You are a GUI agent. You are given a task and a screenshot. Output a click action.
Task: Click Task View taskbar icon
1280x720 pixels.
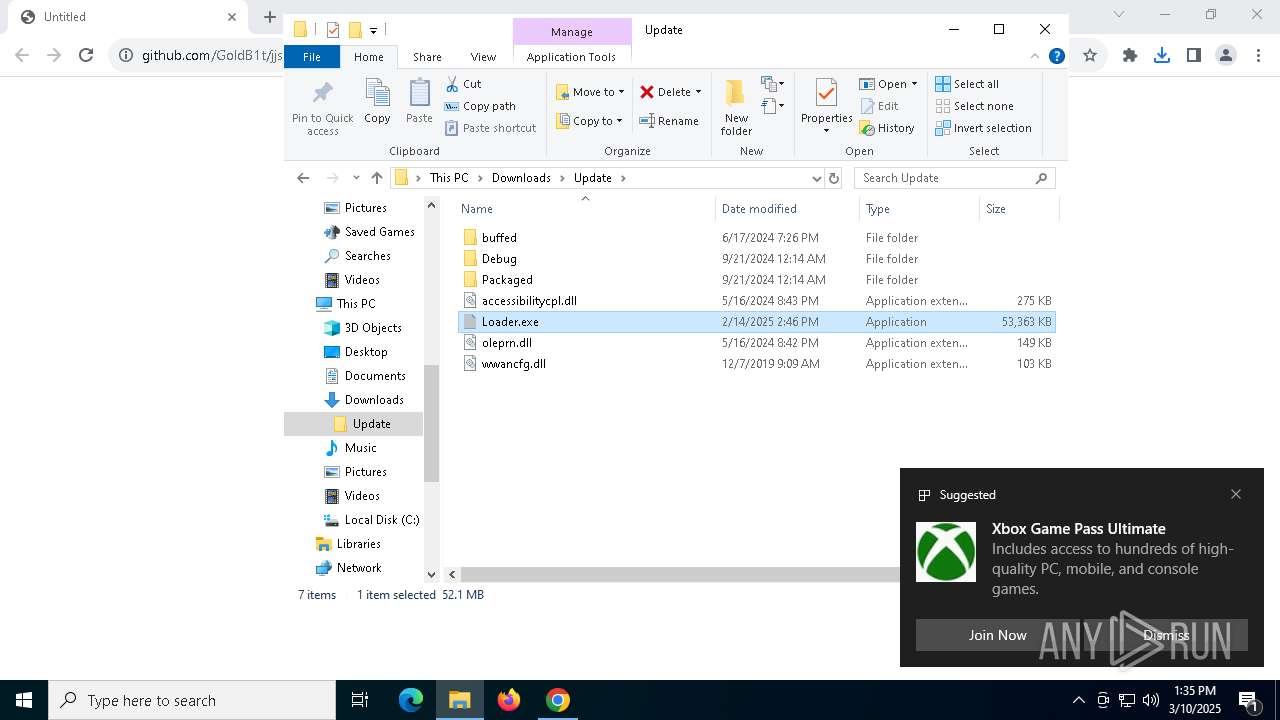point(360,700)
